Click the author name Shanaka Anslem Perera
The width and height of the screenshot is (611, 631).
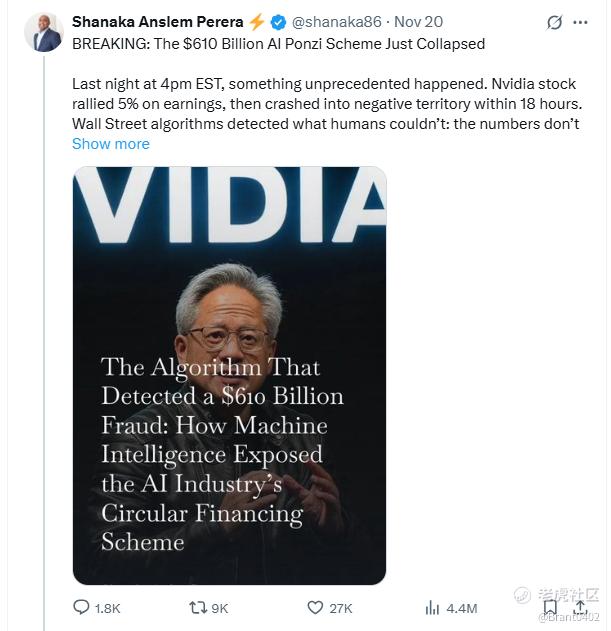click(157, 22)
